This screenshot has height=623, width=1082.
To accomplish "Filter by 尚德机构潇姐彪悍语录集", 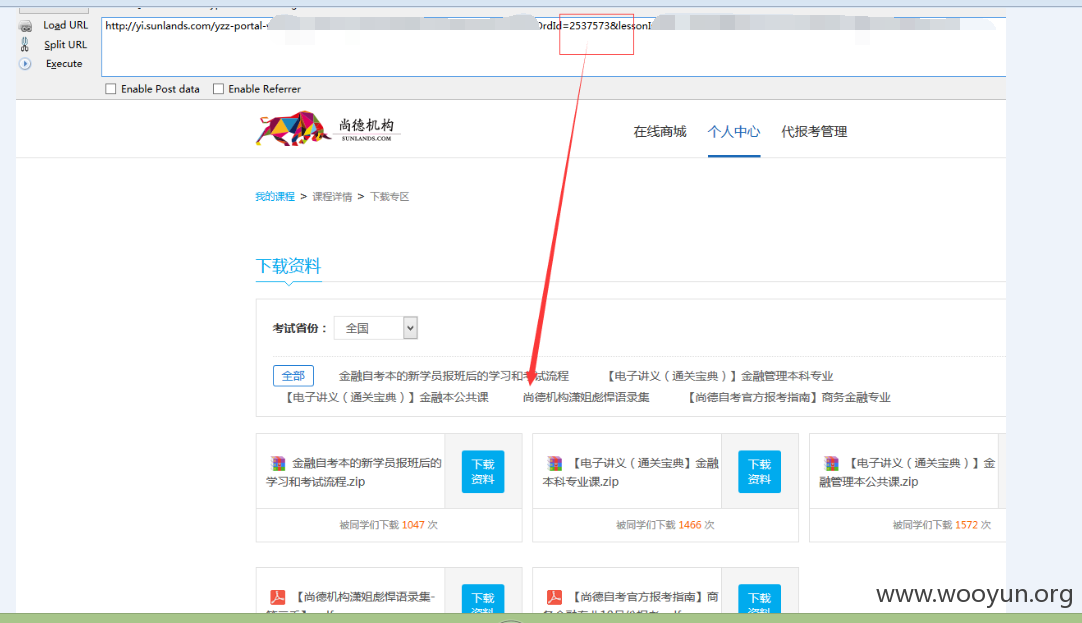I will tap(586, 397).
